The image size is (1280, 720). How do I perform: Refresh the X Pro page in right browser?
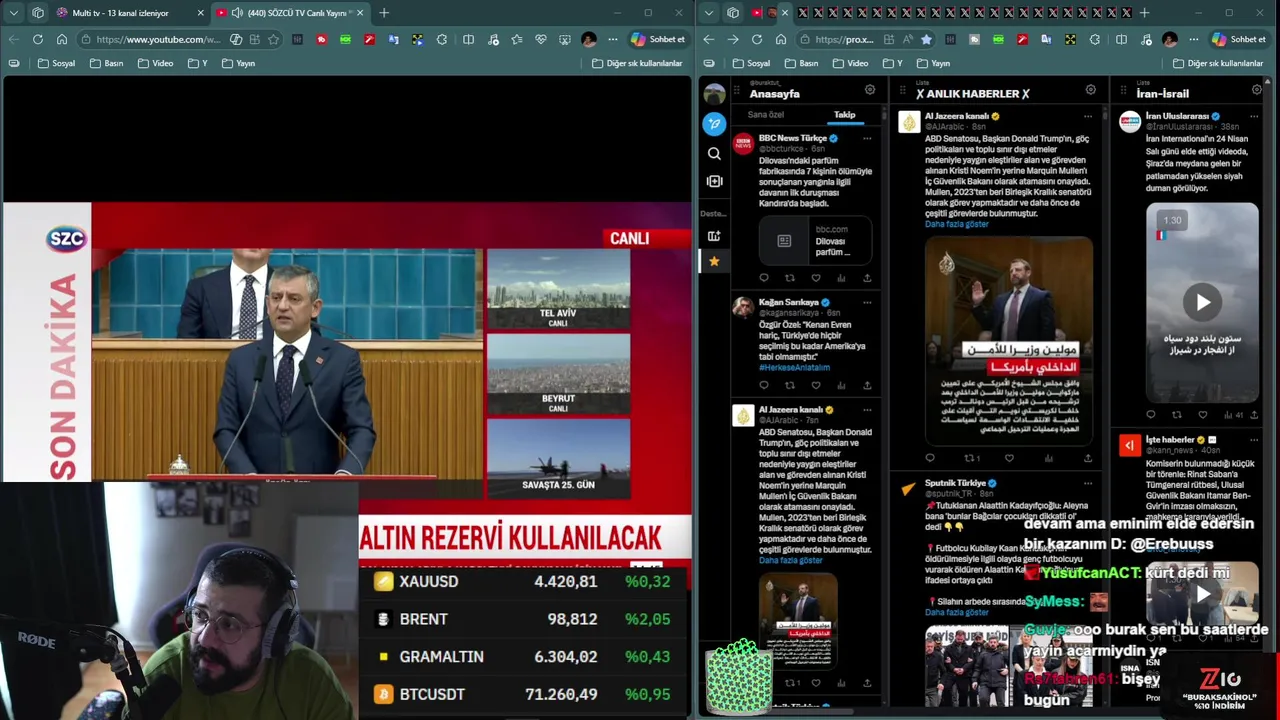(x=757, y=39)
